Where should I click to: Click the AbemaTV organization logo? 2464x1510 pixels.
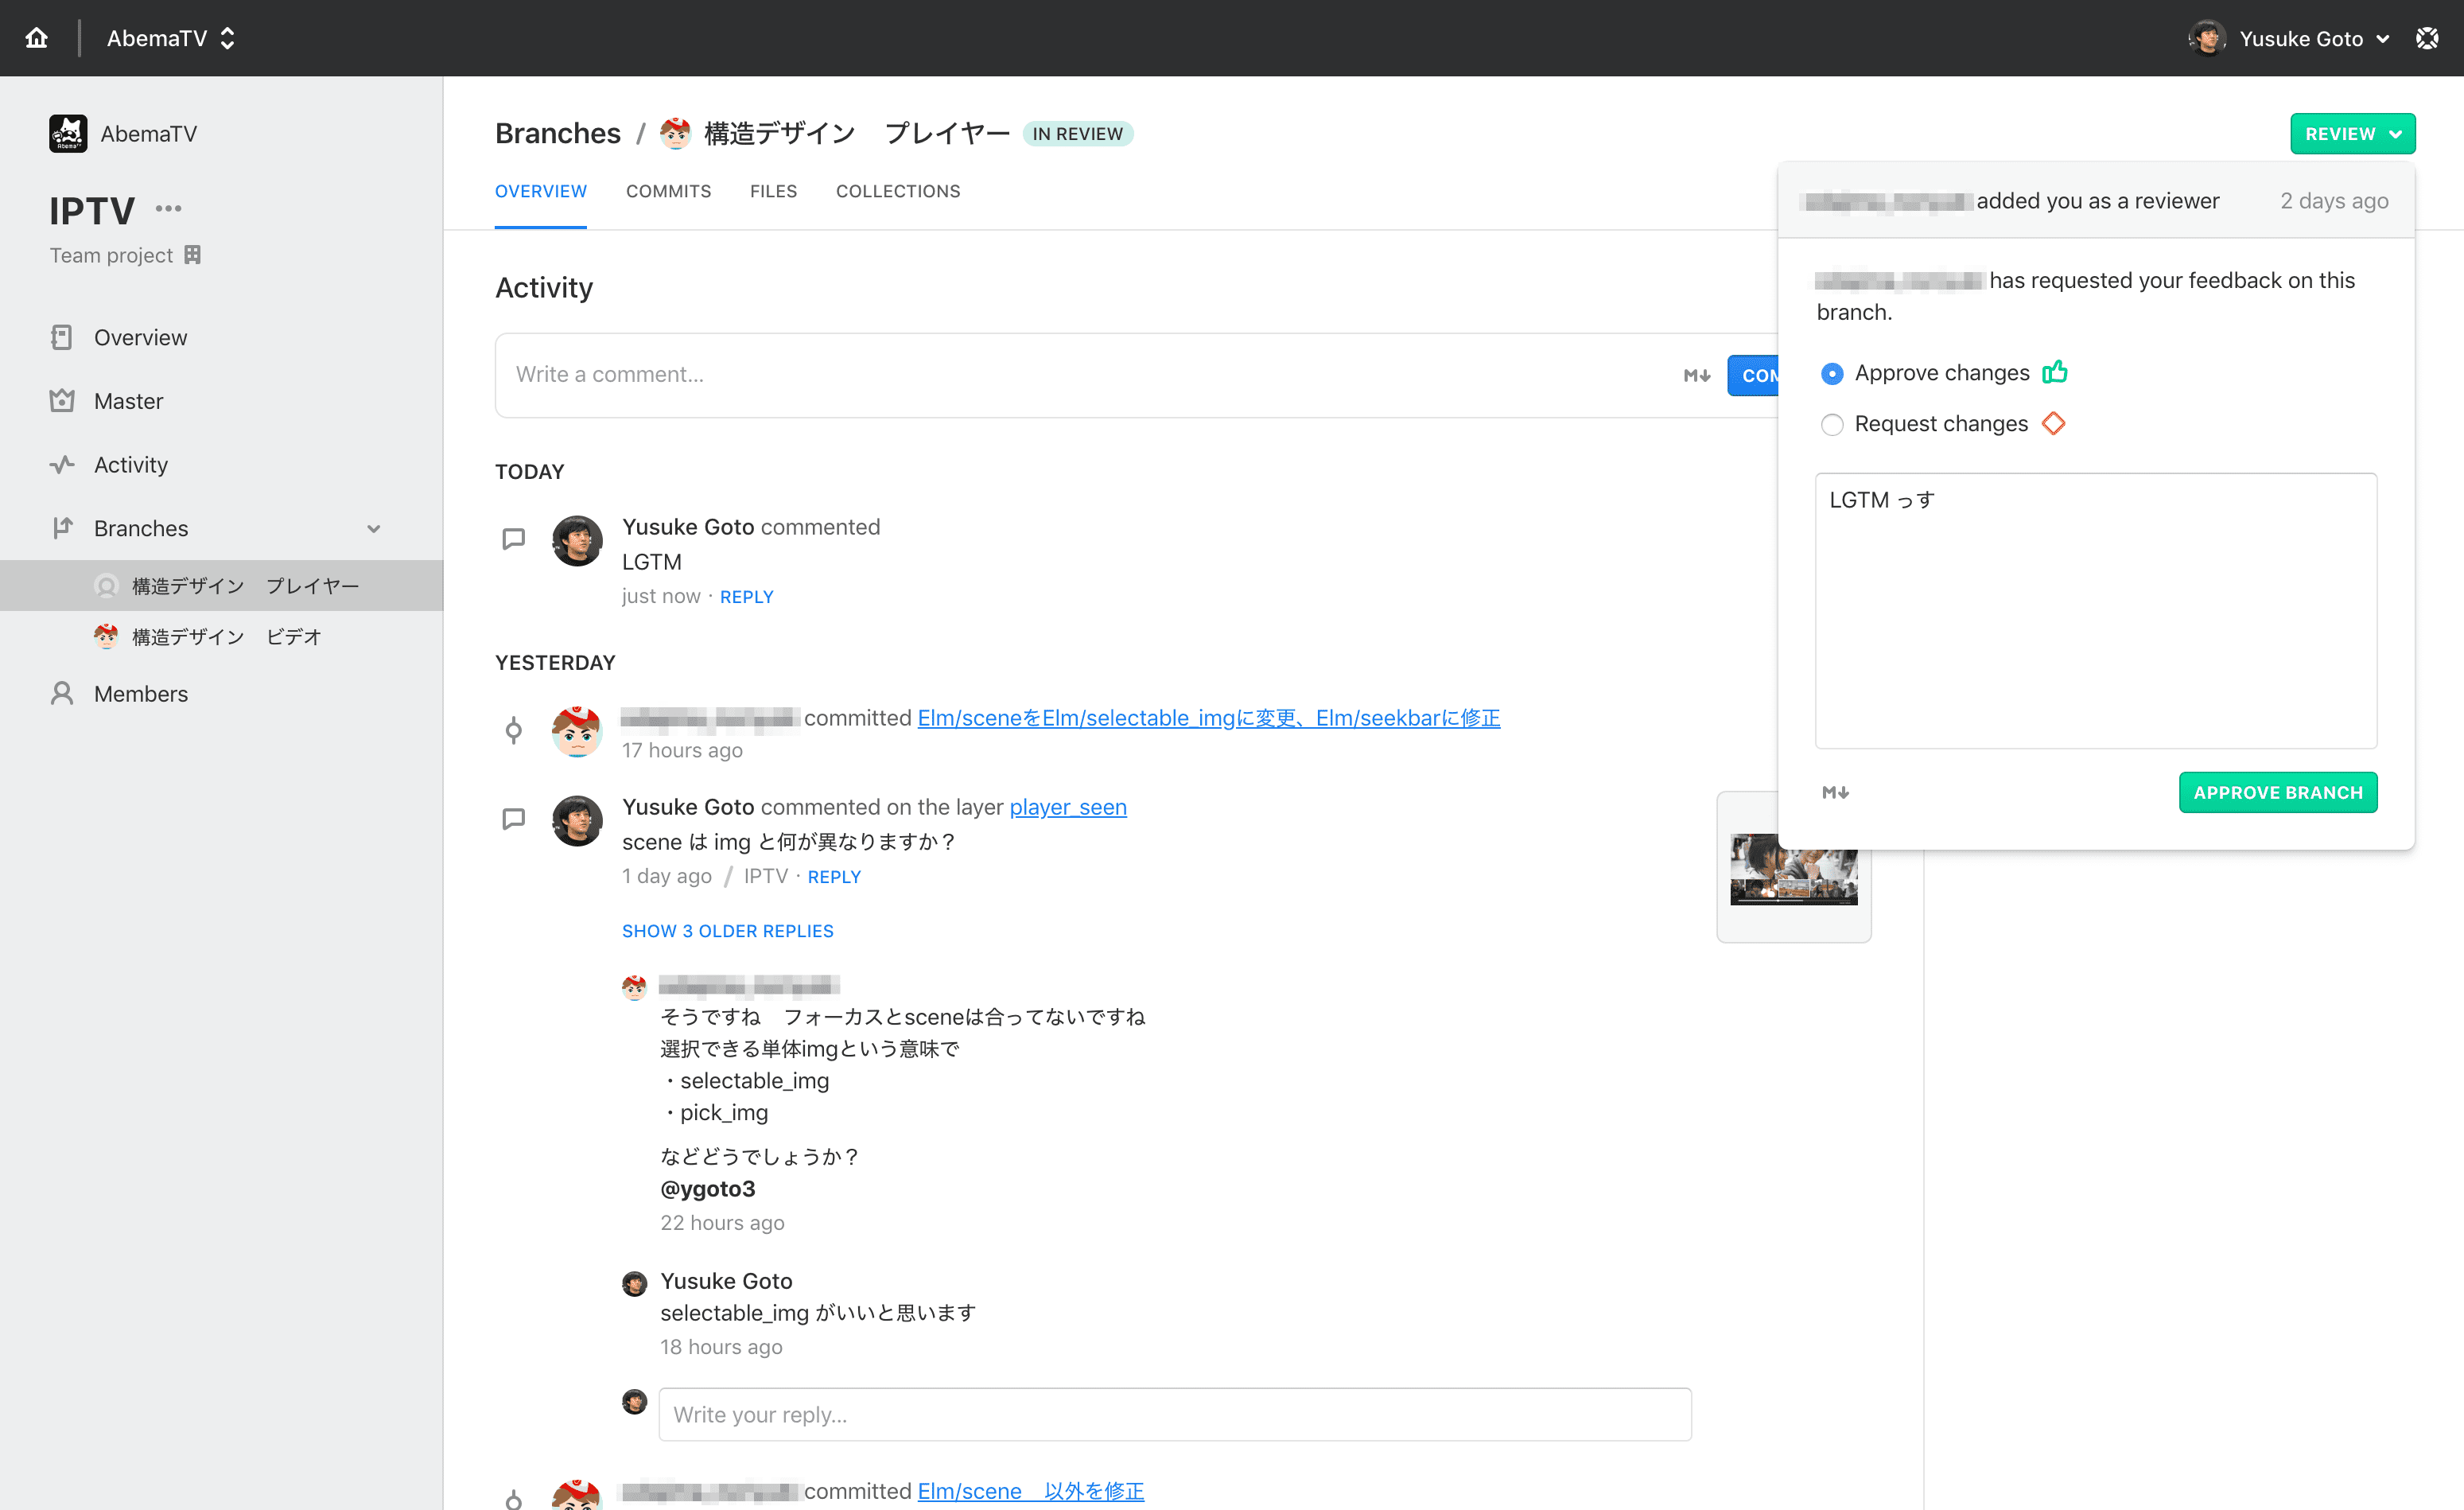[68, 133]
